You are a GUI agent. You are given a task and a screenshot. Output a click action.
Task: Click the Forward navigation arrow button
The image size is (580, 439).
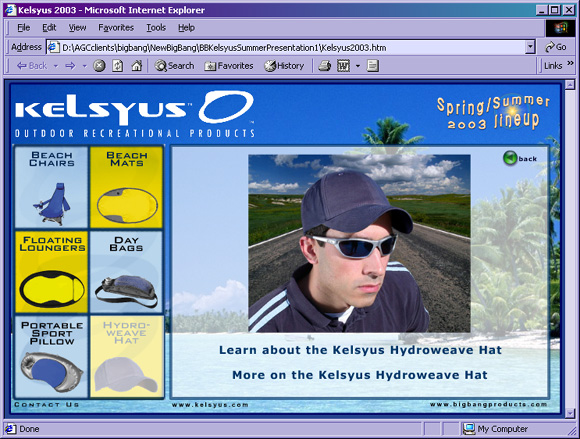coord(70,66)
